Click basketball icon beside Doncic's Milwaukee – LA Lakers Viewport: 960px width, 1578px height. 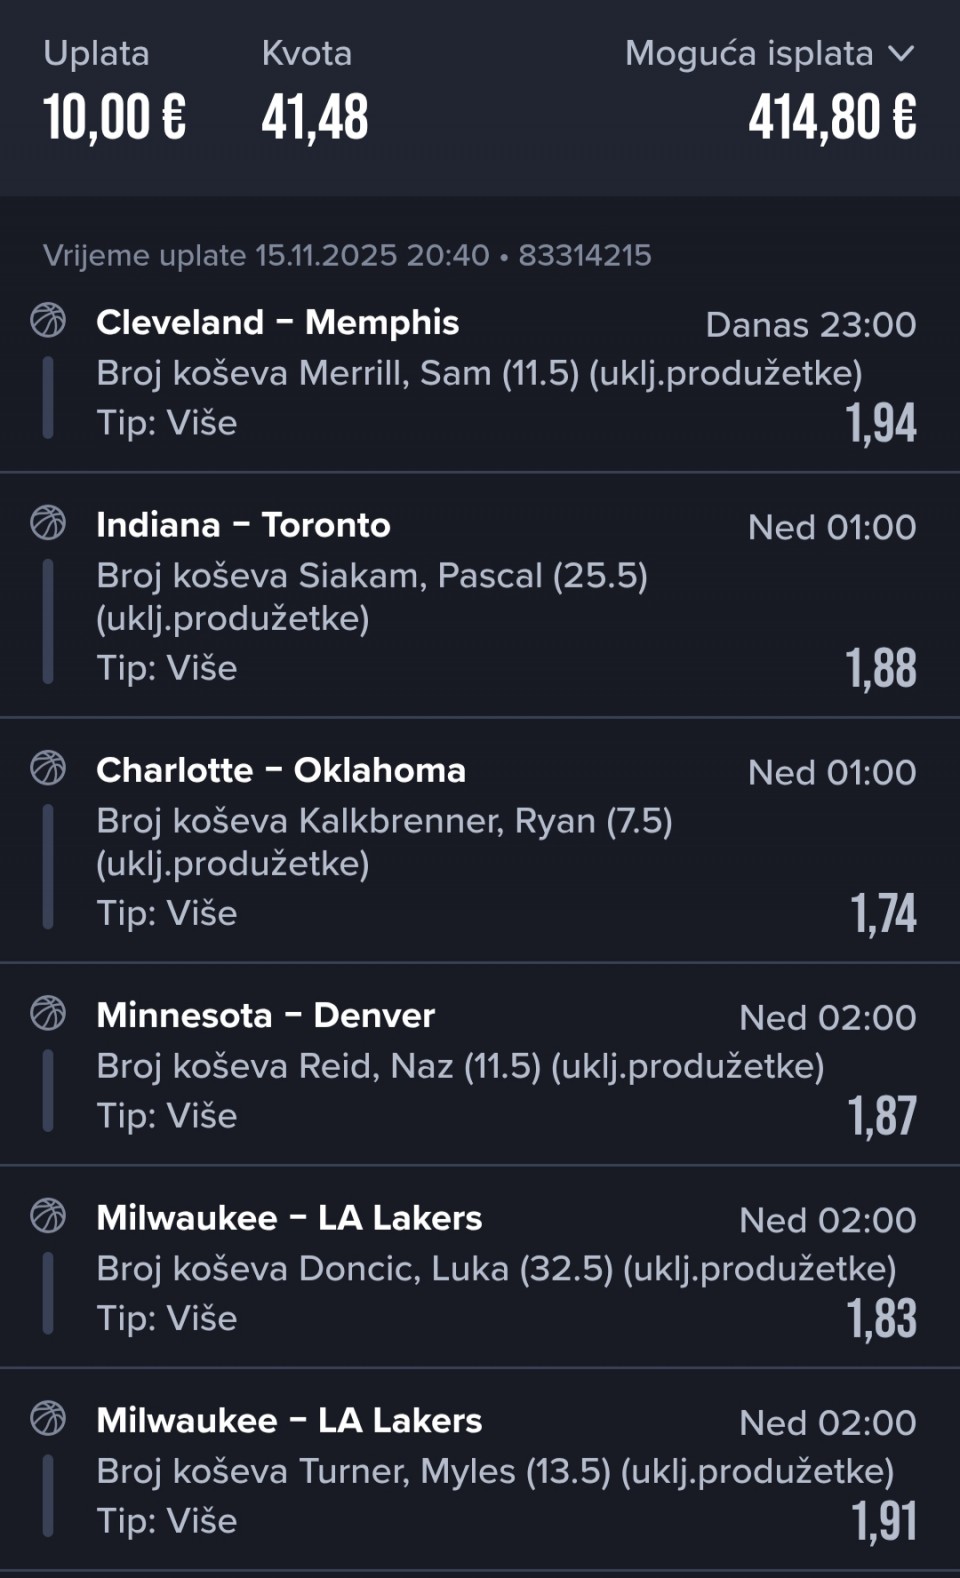click(48, 1216)
